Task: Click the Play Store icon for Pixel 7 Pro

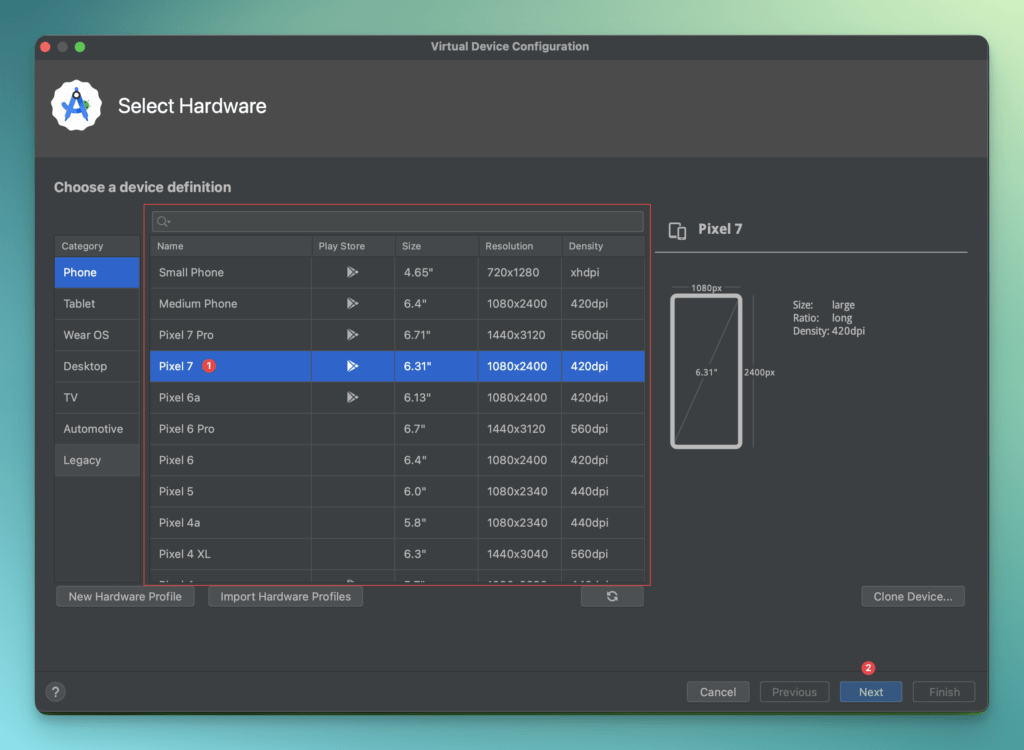Action: pos(352,335)
